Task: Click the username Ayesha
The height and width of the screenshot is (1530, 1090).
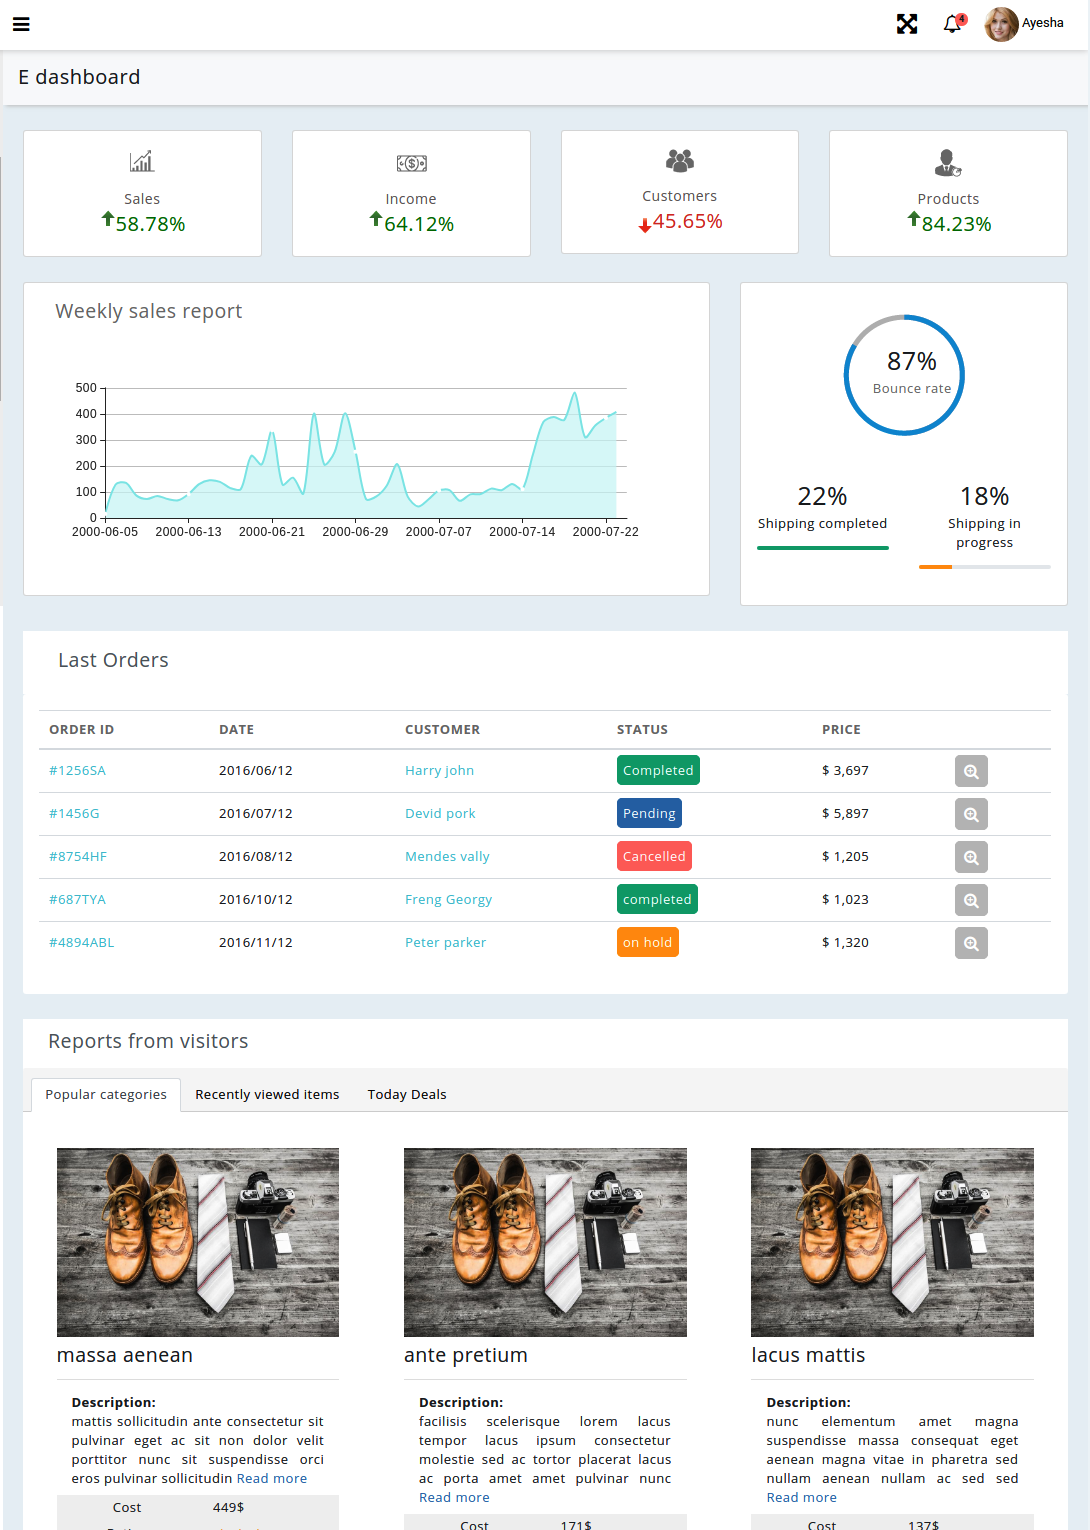Action: pos(1043,23)
